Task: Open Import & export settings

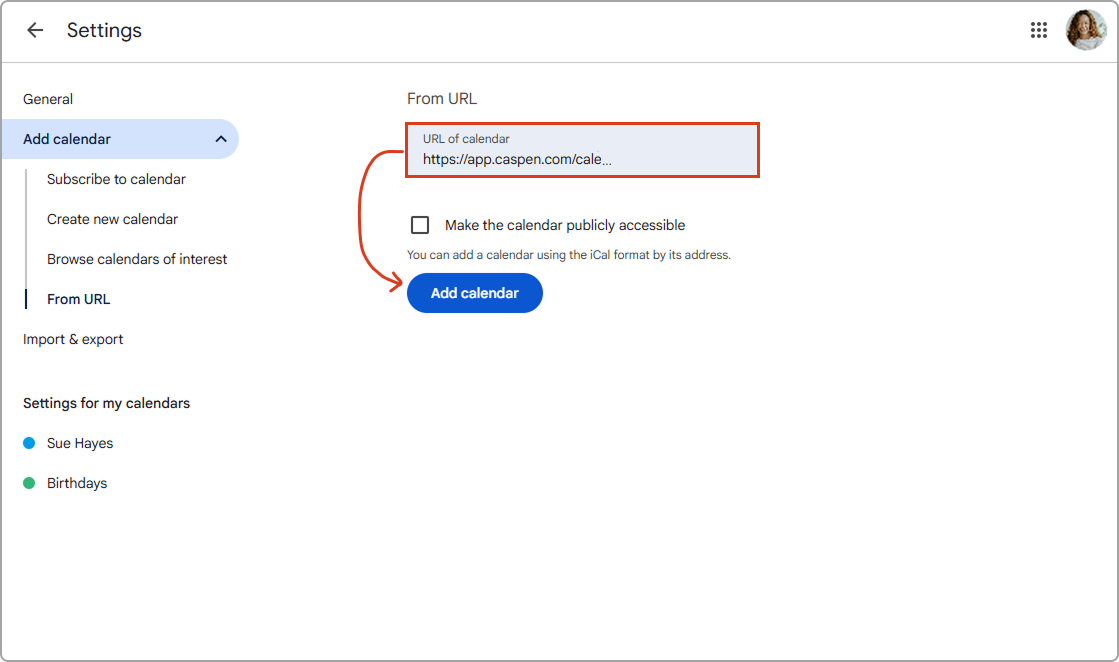Action: (x=73, y=339)
